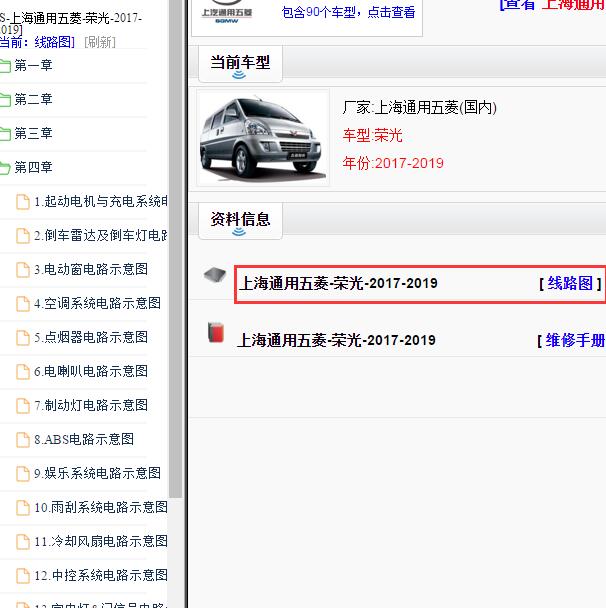Open 4.空调系统电路示意图
Screen dimensions: 606x608
pyautogui.click(x=97, y=303)
